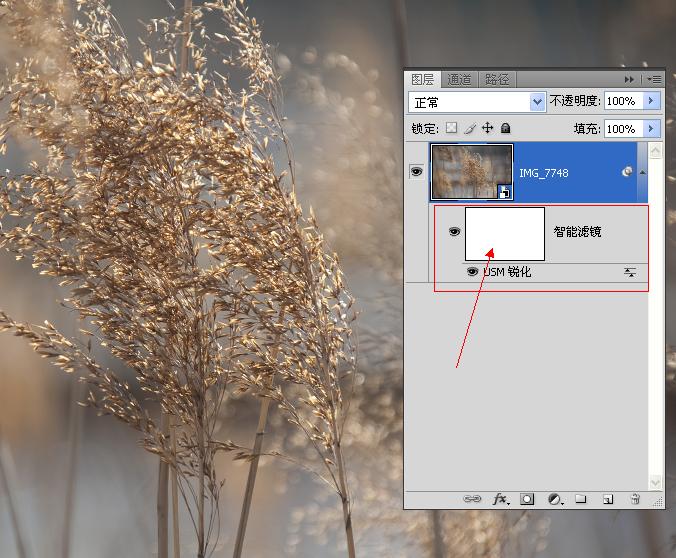Hide the IMG_7748 layer
Image resolution: width=676 pixels, height=558 pixels.
[x=416, y=172]
